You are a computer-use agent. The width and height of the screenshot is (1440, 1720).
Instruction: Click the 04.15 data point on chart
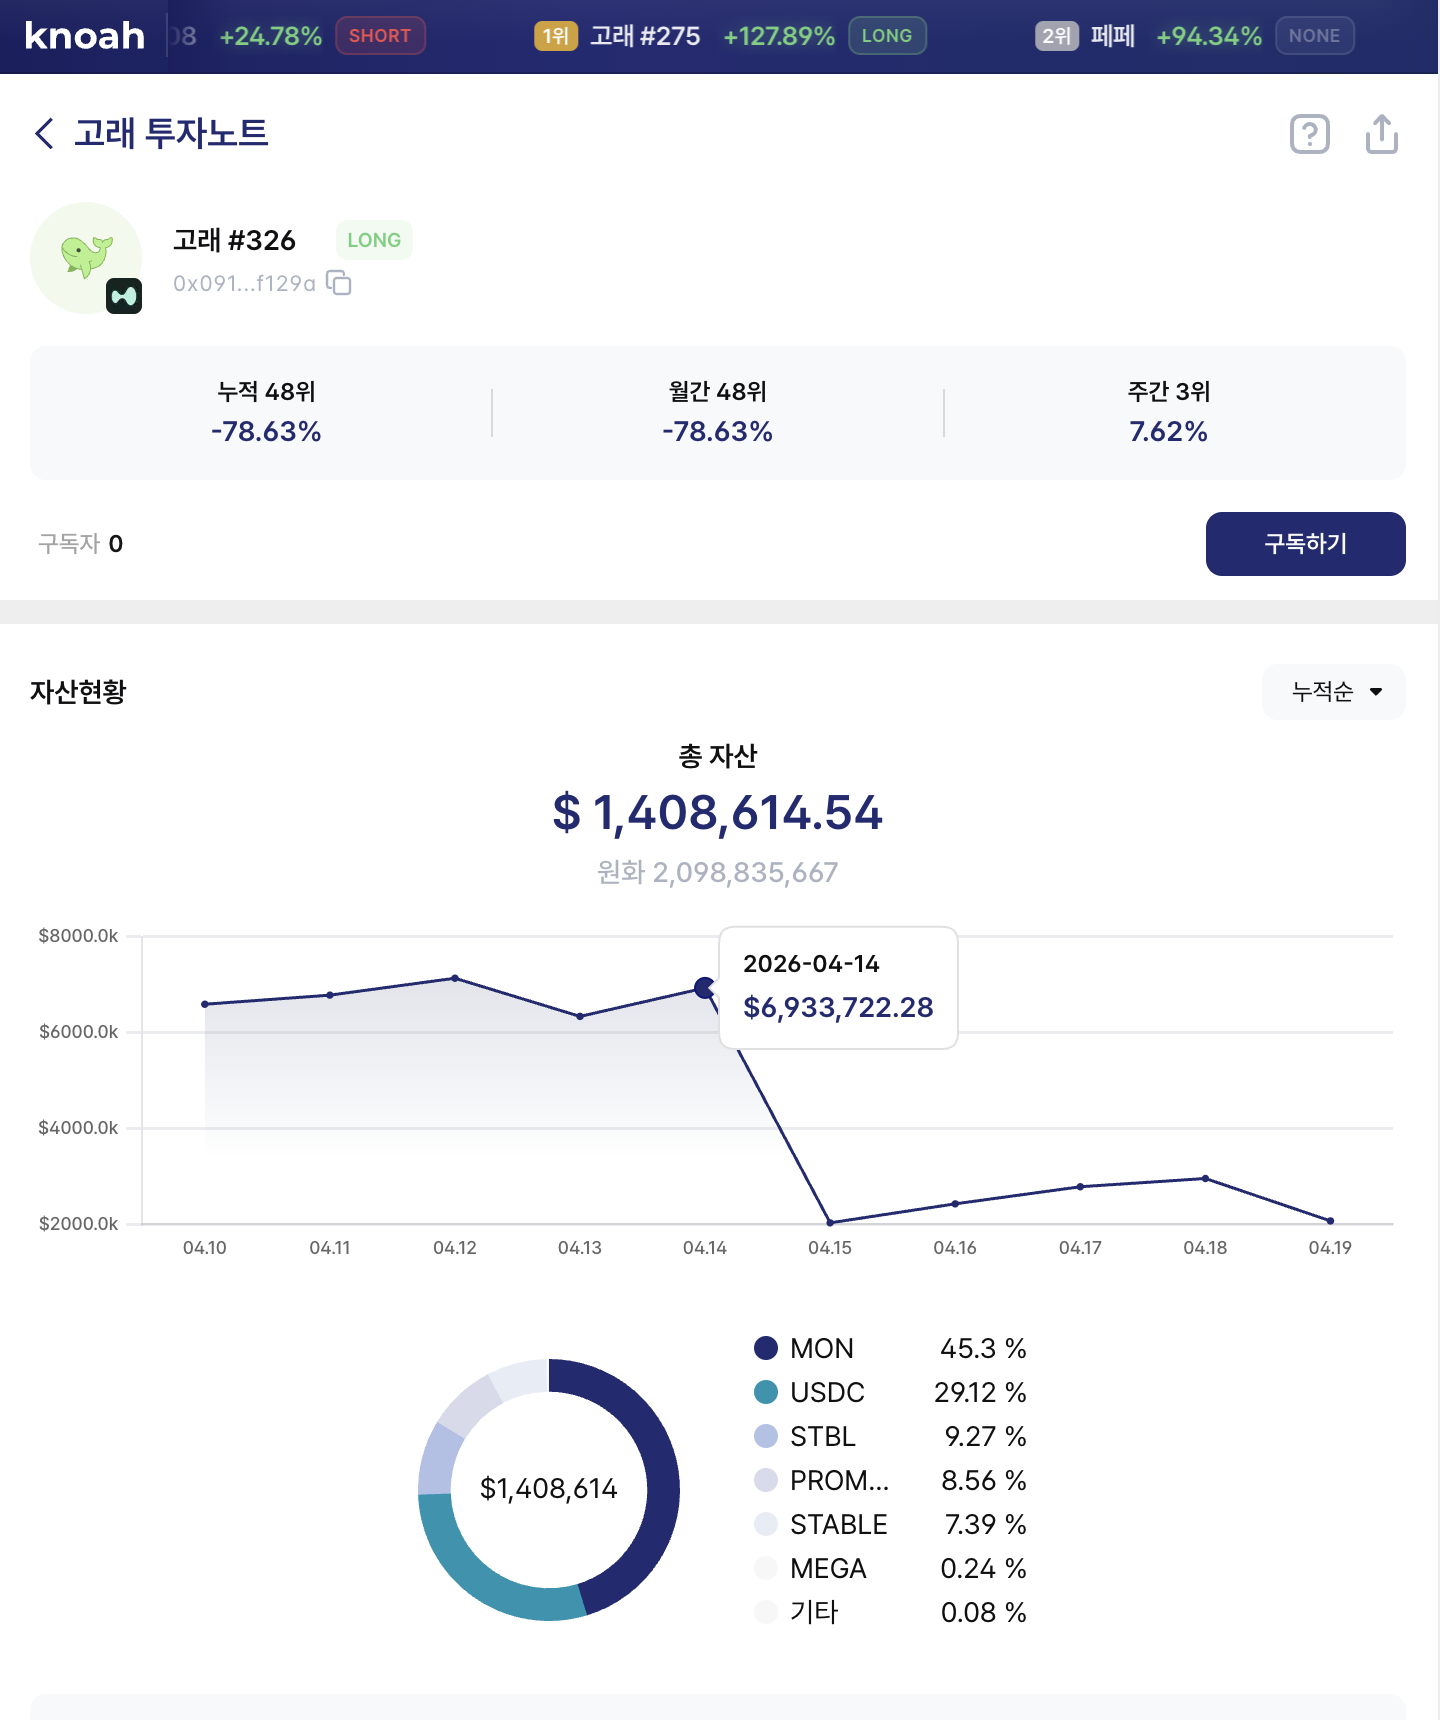click(830, 1222)
